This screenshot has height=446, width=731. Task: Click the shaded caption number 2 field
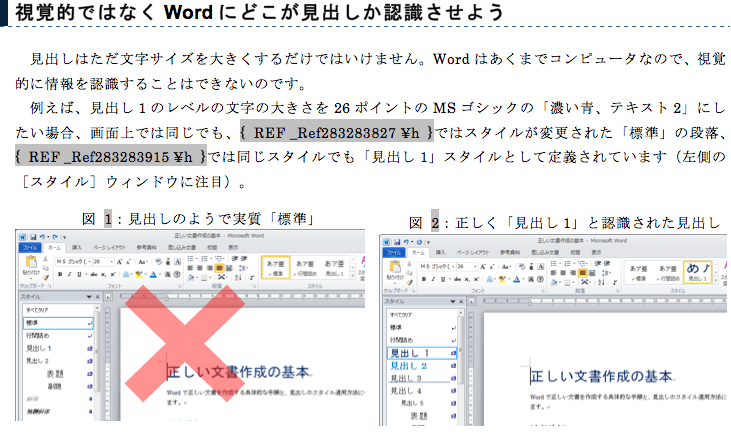tap(435, 222)
